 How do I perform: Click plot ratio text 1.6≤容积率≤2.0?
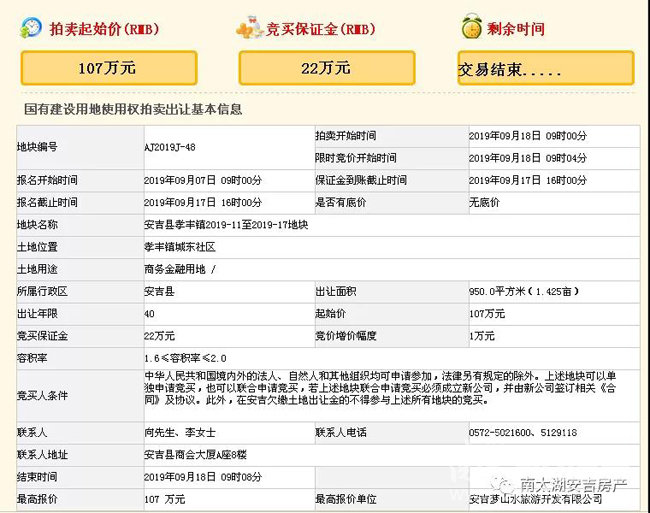pyautogui.click(x=185, y=358)
